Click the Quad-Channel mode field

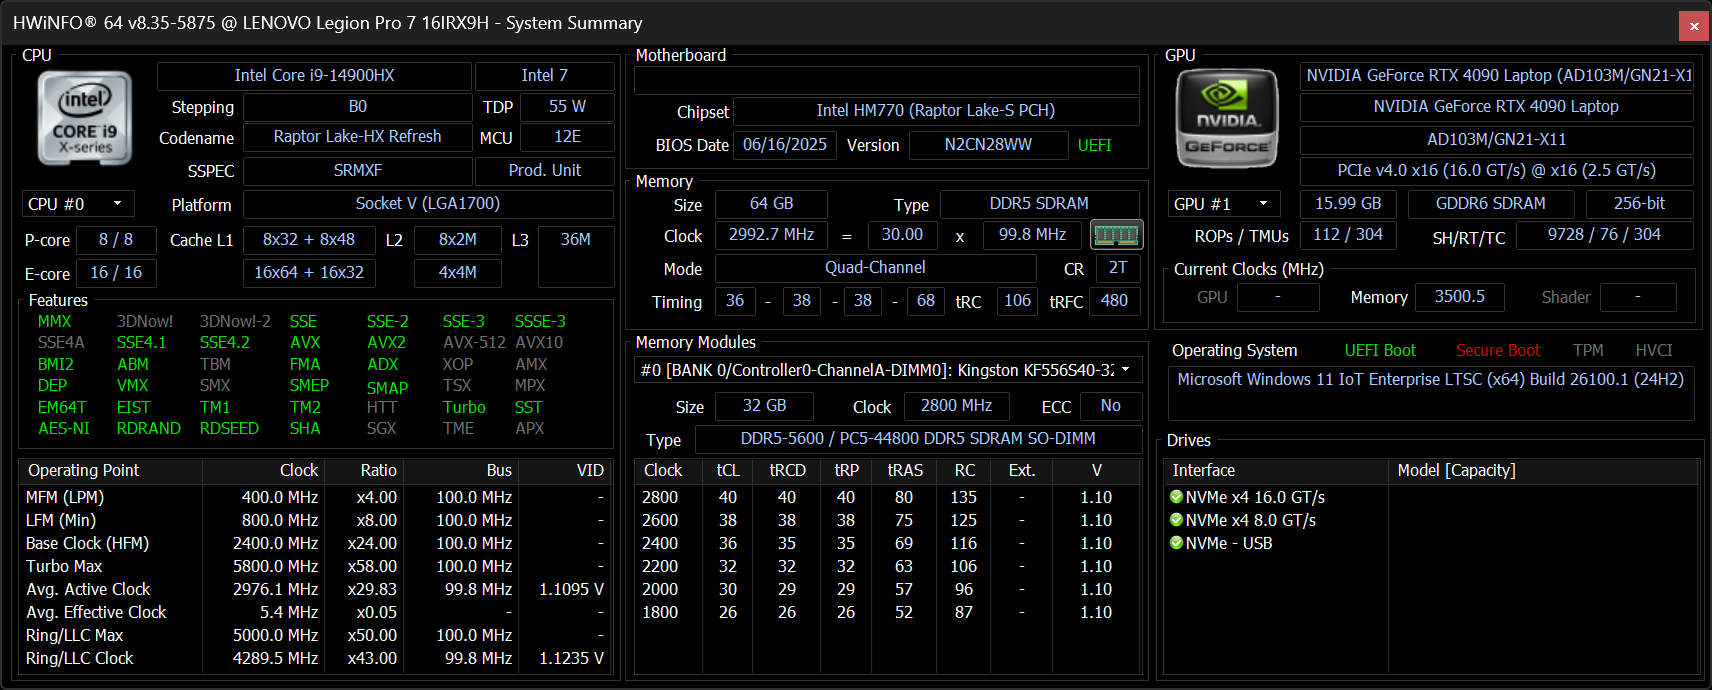[x=875, y=268]
